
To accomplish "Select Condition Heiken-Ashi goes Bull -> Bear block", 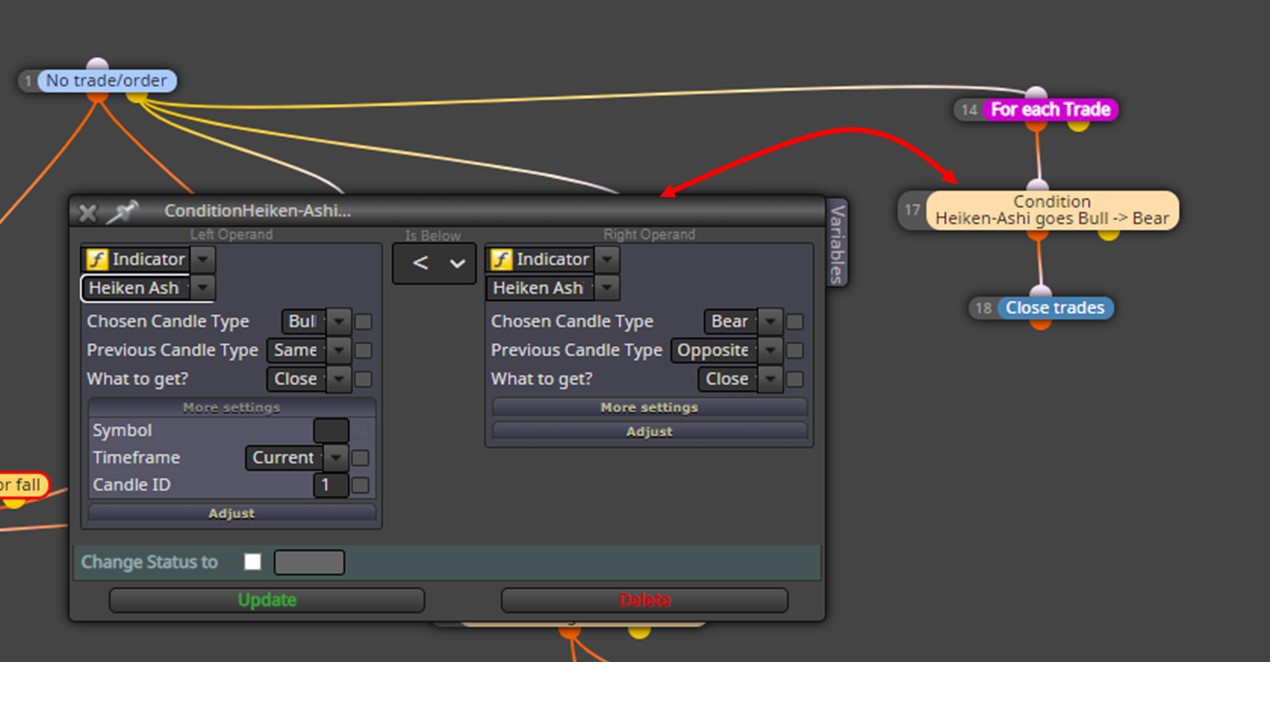I will coord(1052,210).
